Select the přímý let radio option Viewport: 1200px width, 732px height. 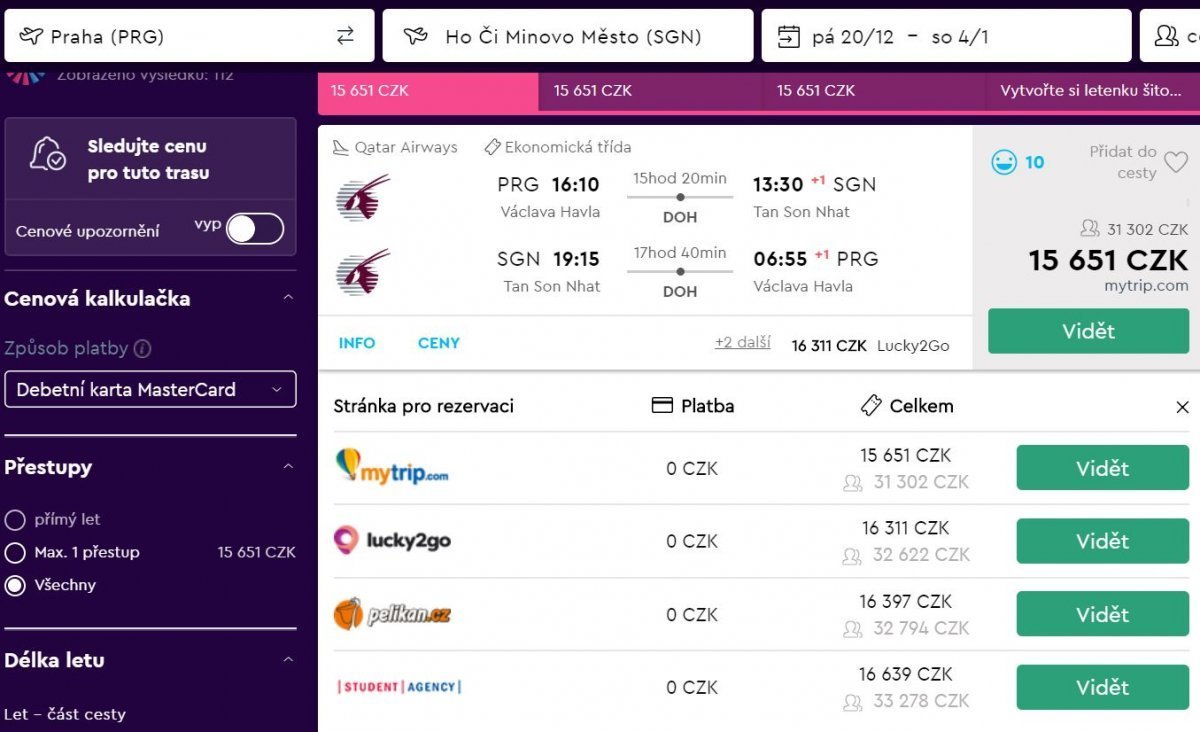coord(15,520)
